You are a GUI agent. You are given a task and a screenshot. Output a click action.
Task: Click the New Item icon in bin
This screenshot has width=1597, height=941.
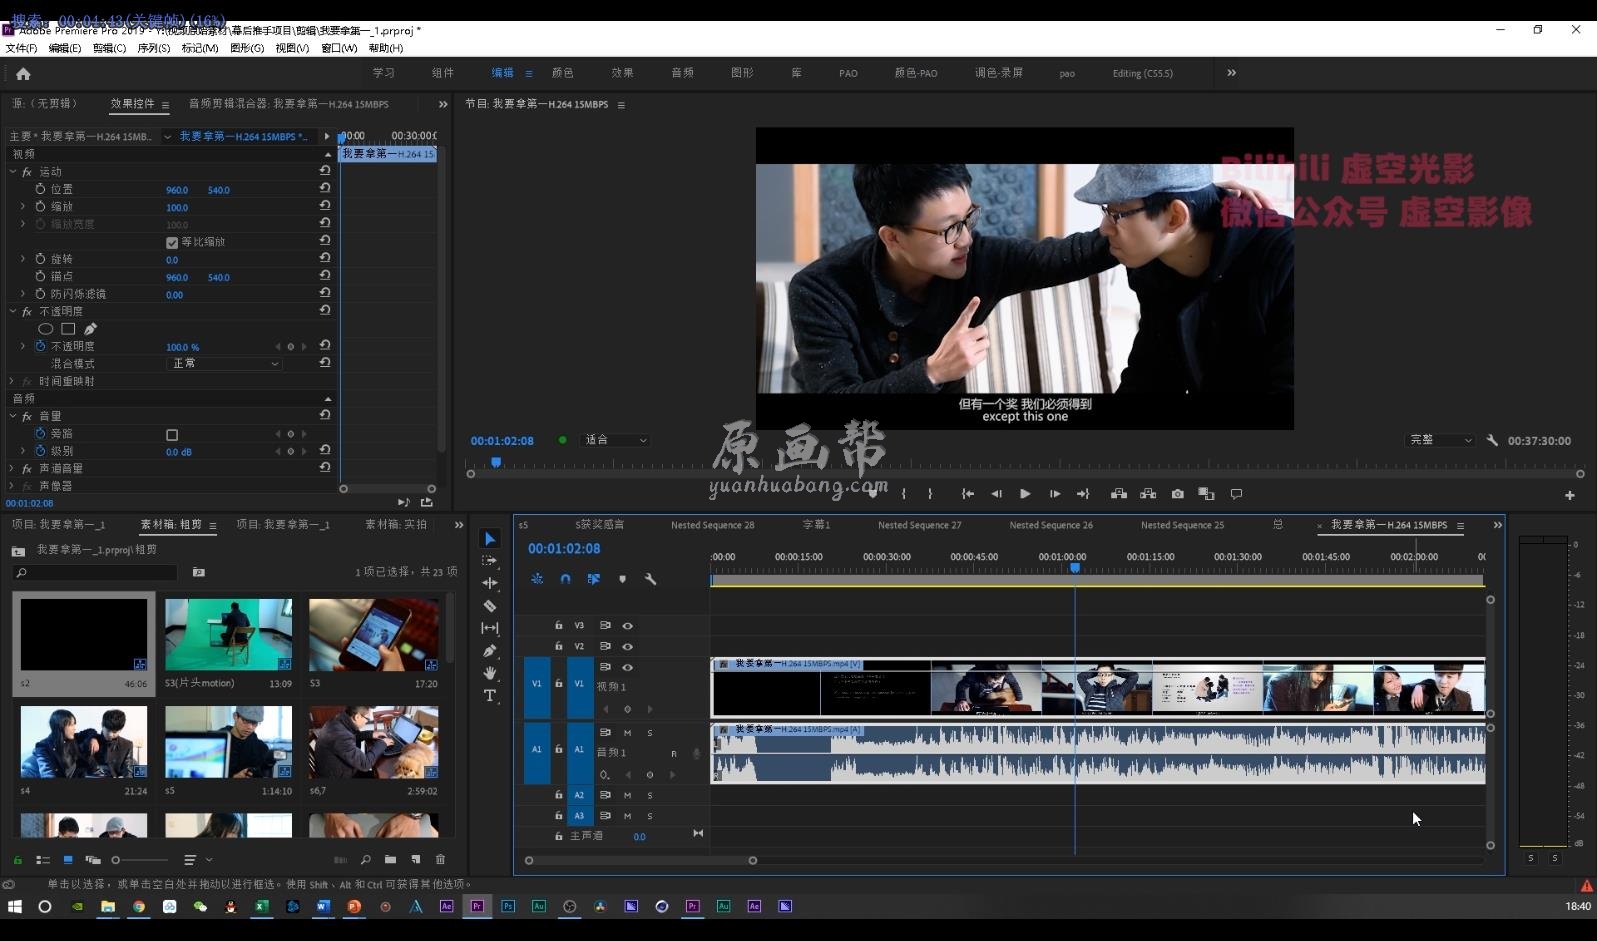pyautogui.click(x=416, y=860)
